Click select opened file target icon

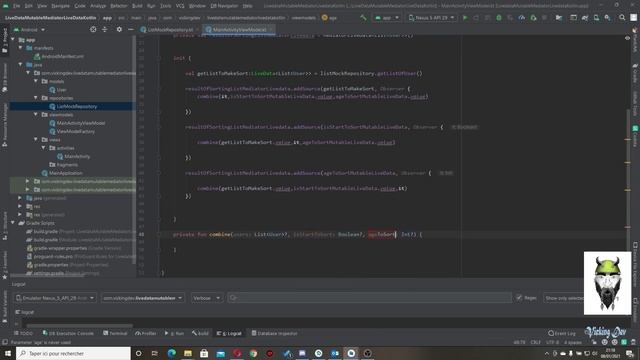click(93, 29)
